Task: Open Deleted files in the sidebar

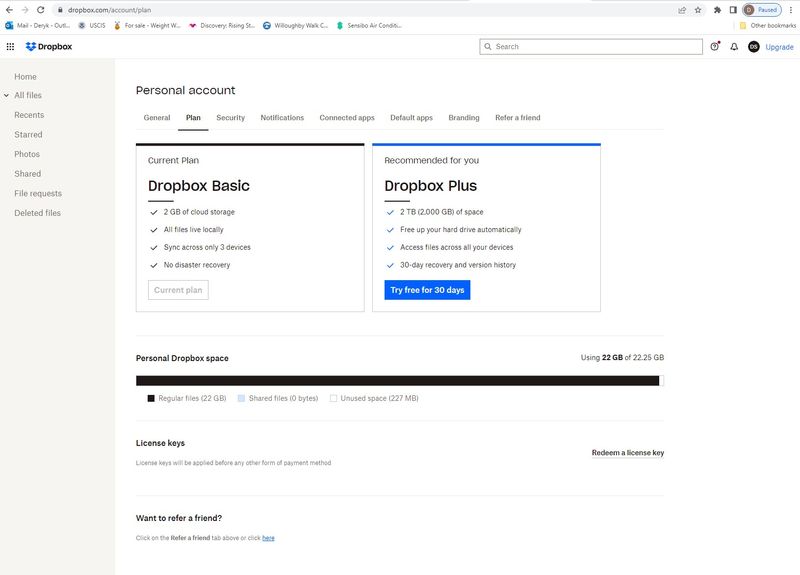Action: point(37,213)
